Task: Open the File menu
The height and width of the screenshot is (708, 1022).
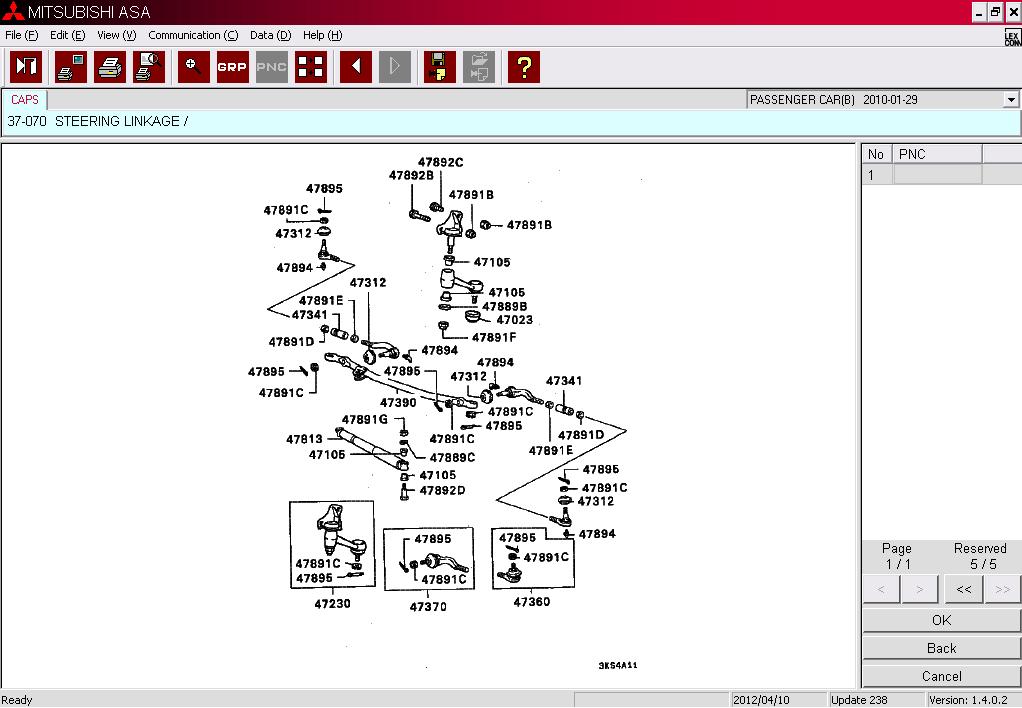Action: (x=21, y=35)
